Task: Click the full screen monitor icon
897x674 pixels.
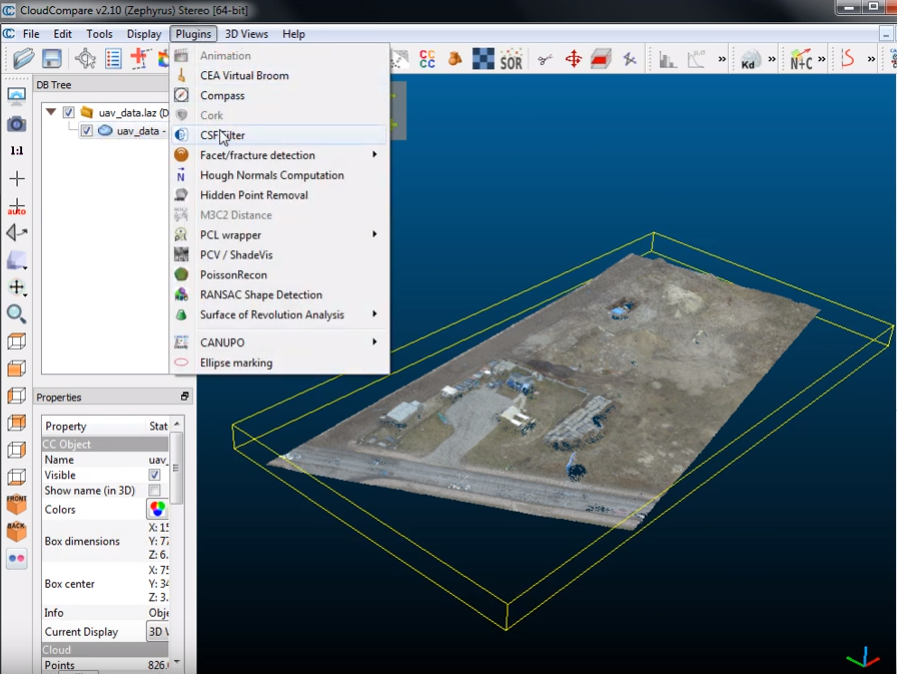Action: click(x=17, y=96)
